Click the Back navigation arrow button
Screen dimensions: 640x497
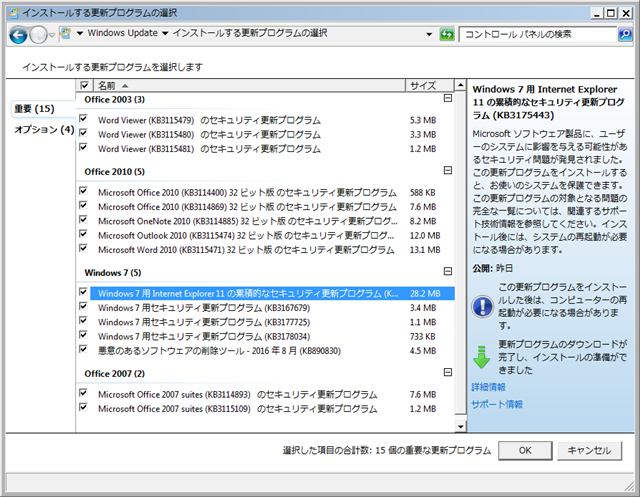pos(18,35)
